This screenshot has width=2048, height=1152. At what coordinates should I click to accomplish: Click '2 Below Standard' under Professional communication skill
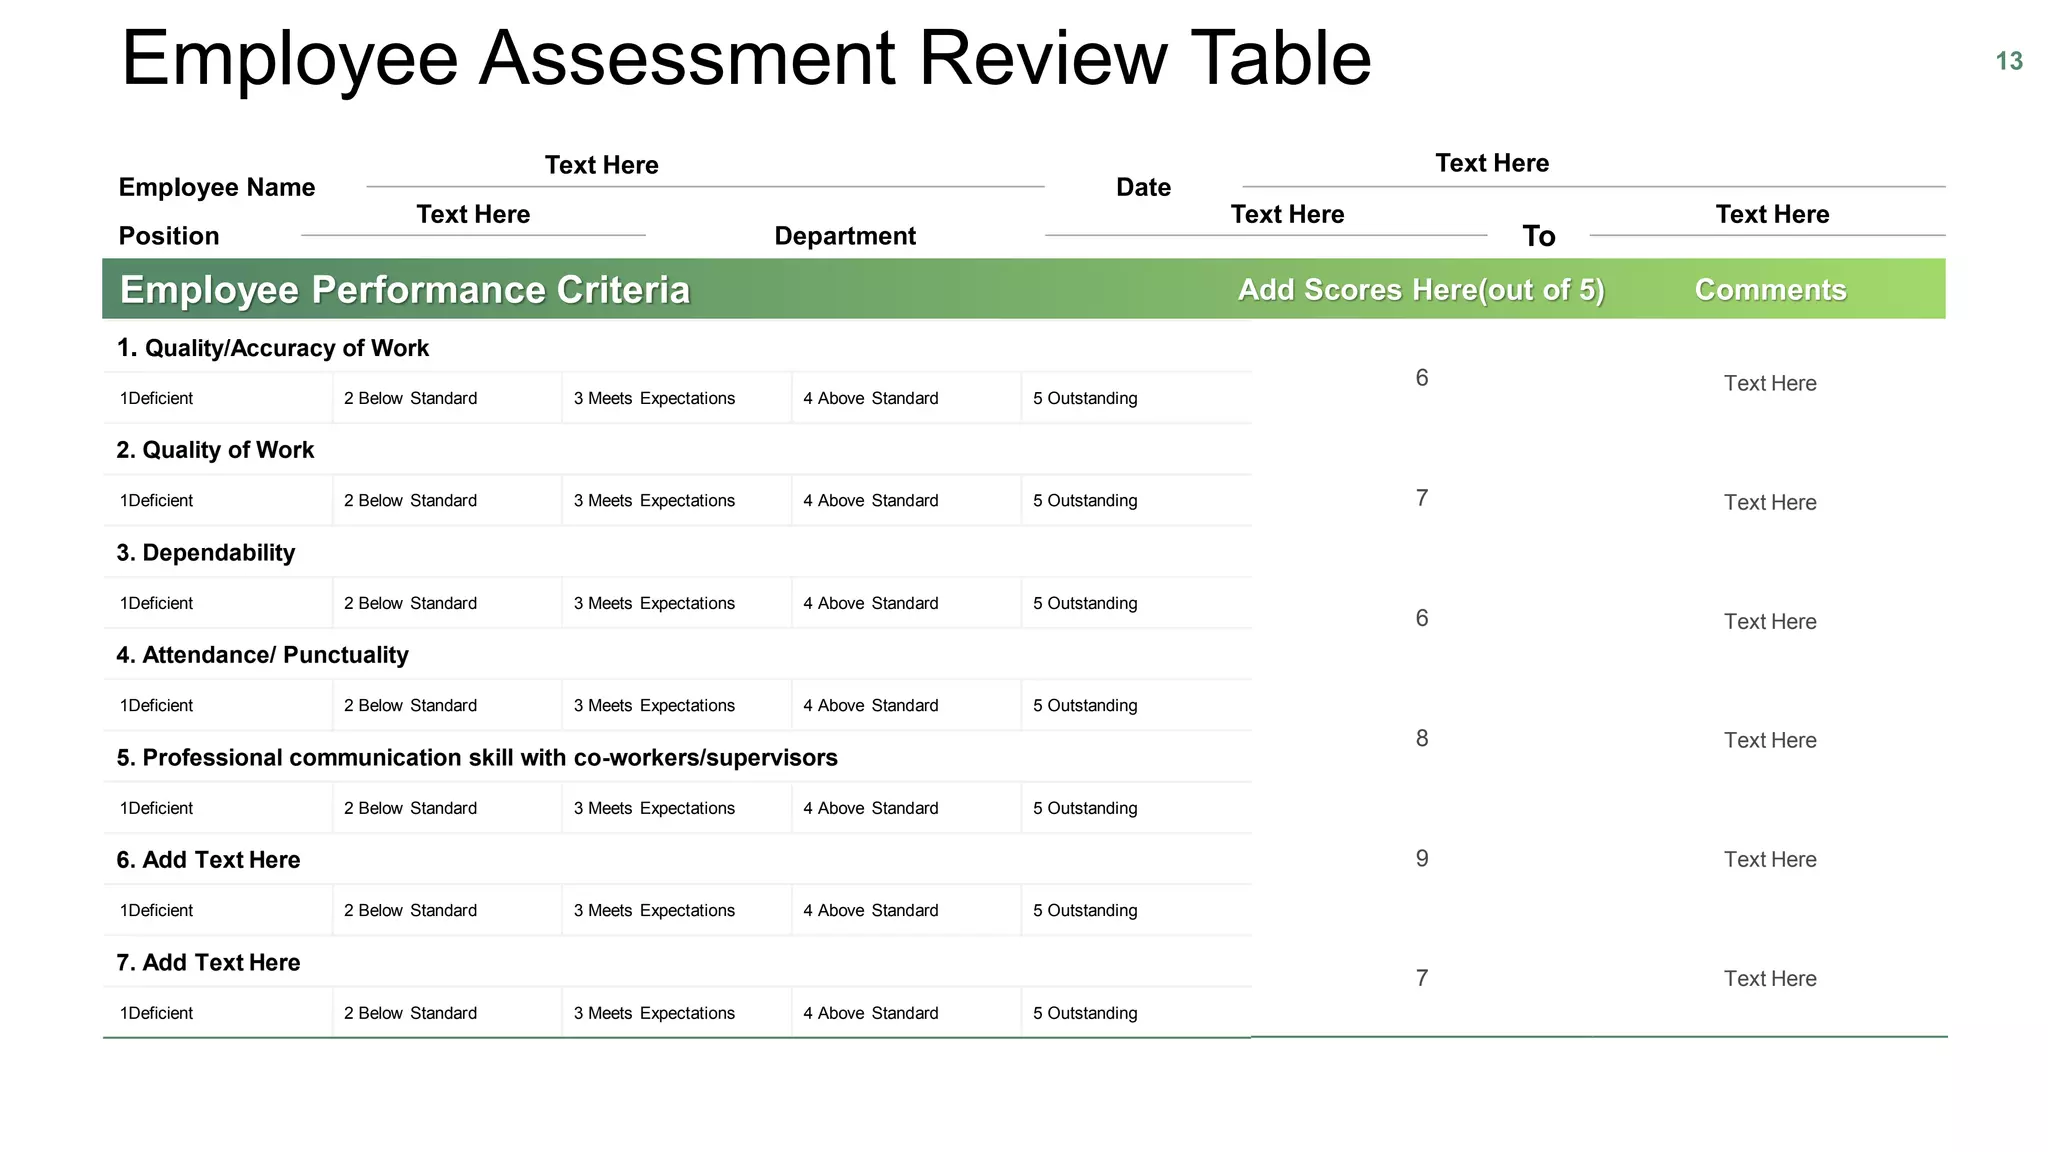[x=410, y=808]
